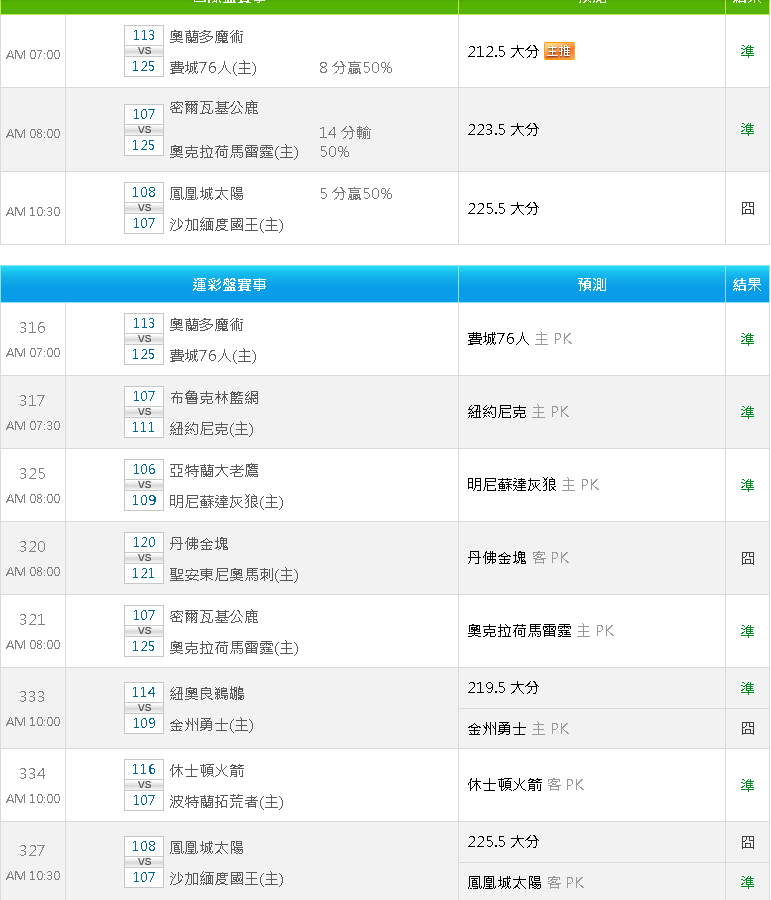Click game number 321

[x=32, y=619]
